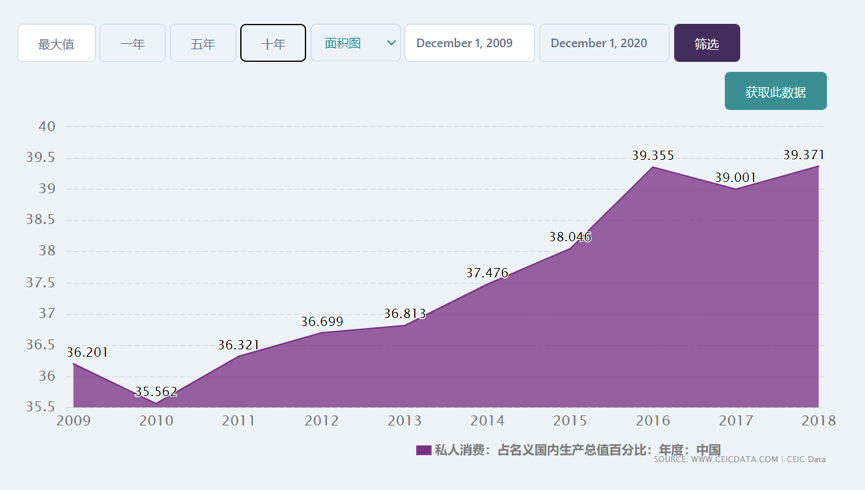865x490 pixels.
Task: Toggle the purple legend swatch for 私人消费
Action: pos(423,450)
